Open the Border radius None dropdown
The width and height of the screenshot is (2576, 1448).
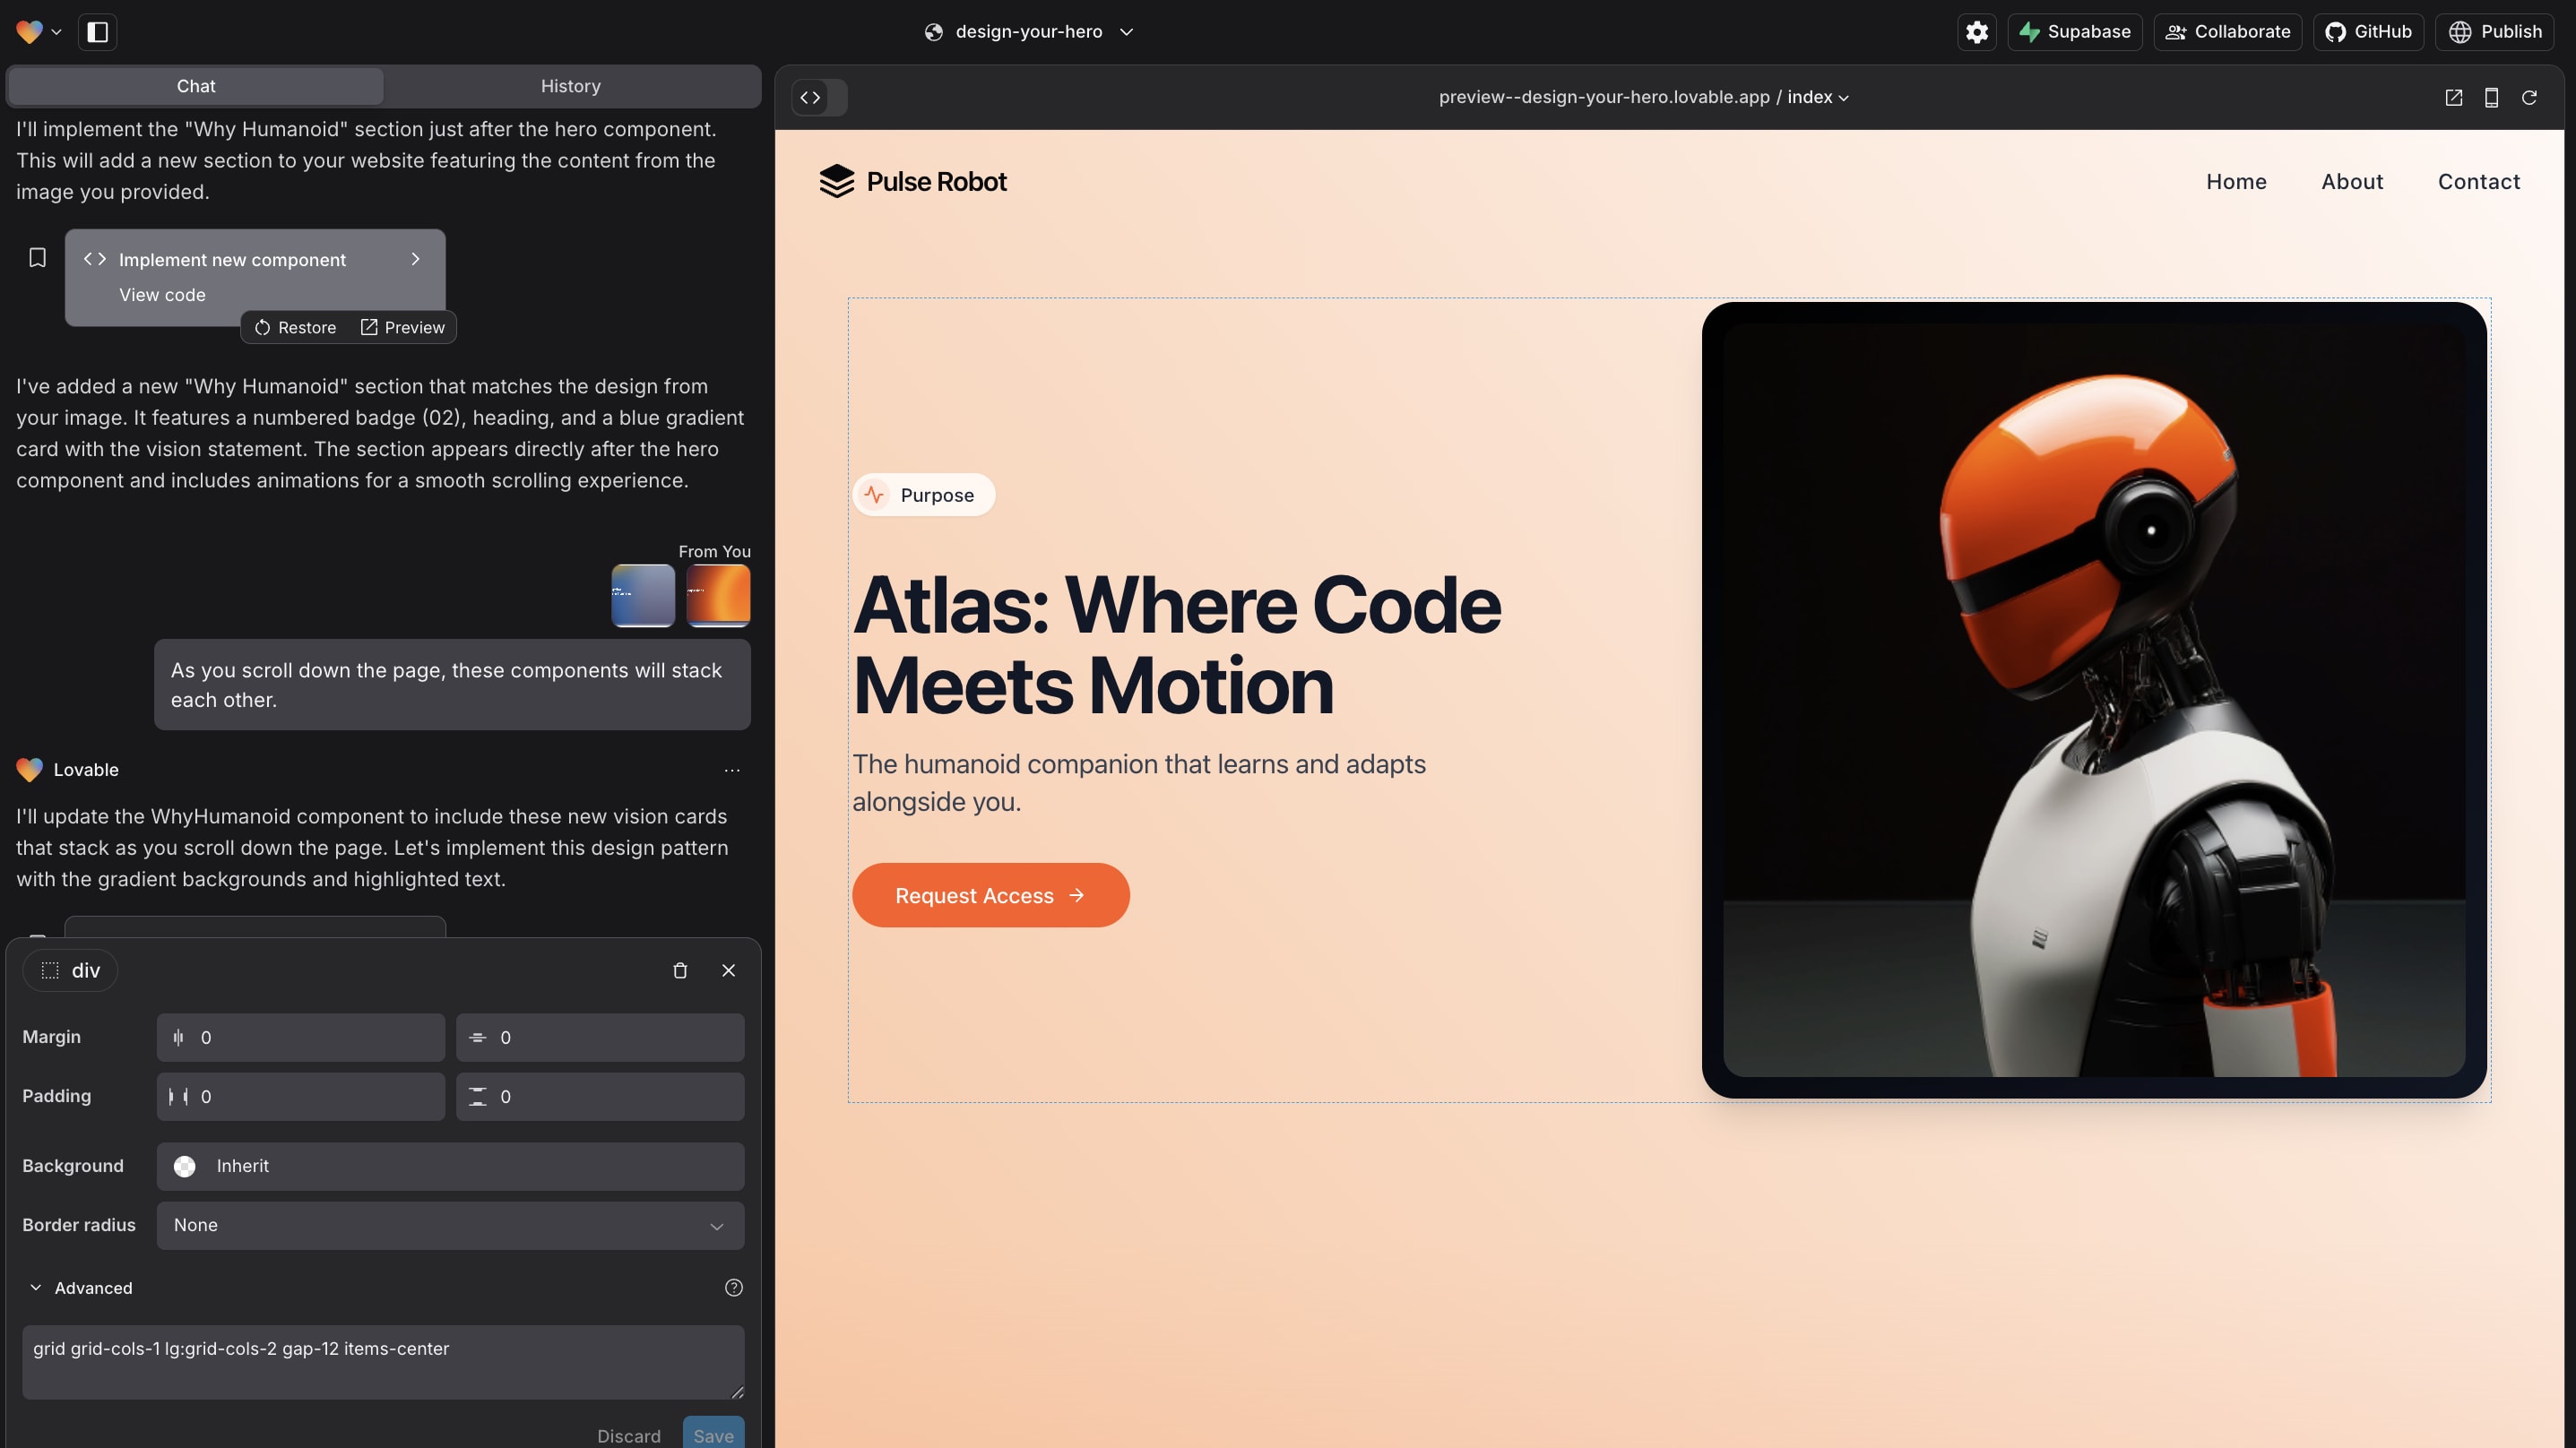point(450,1225)
